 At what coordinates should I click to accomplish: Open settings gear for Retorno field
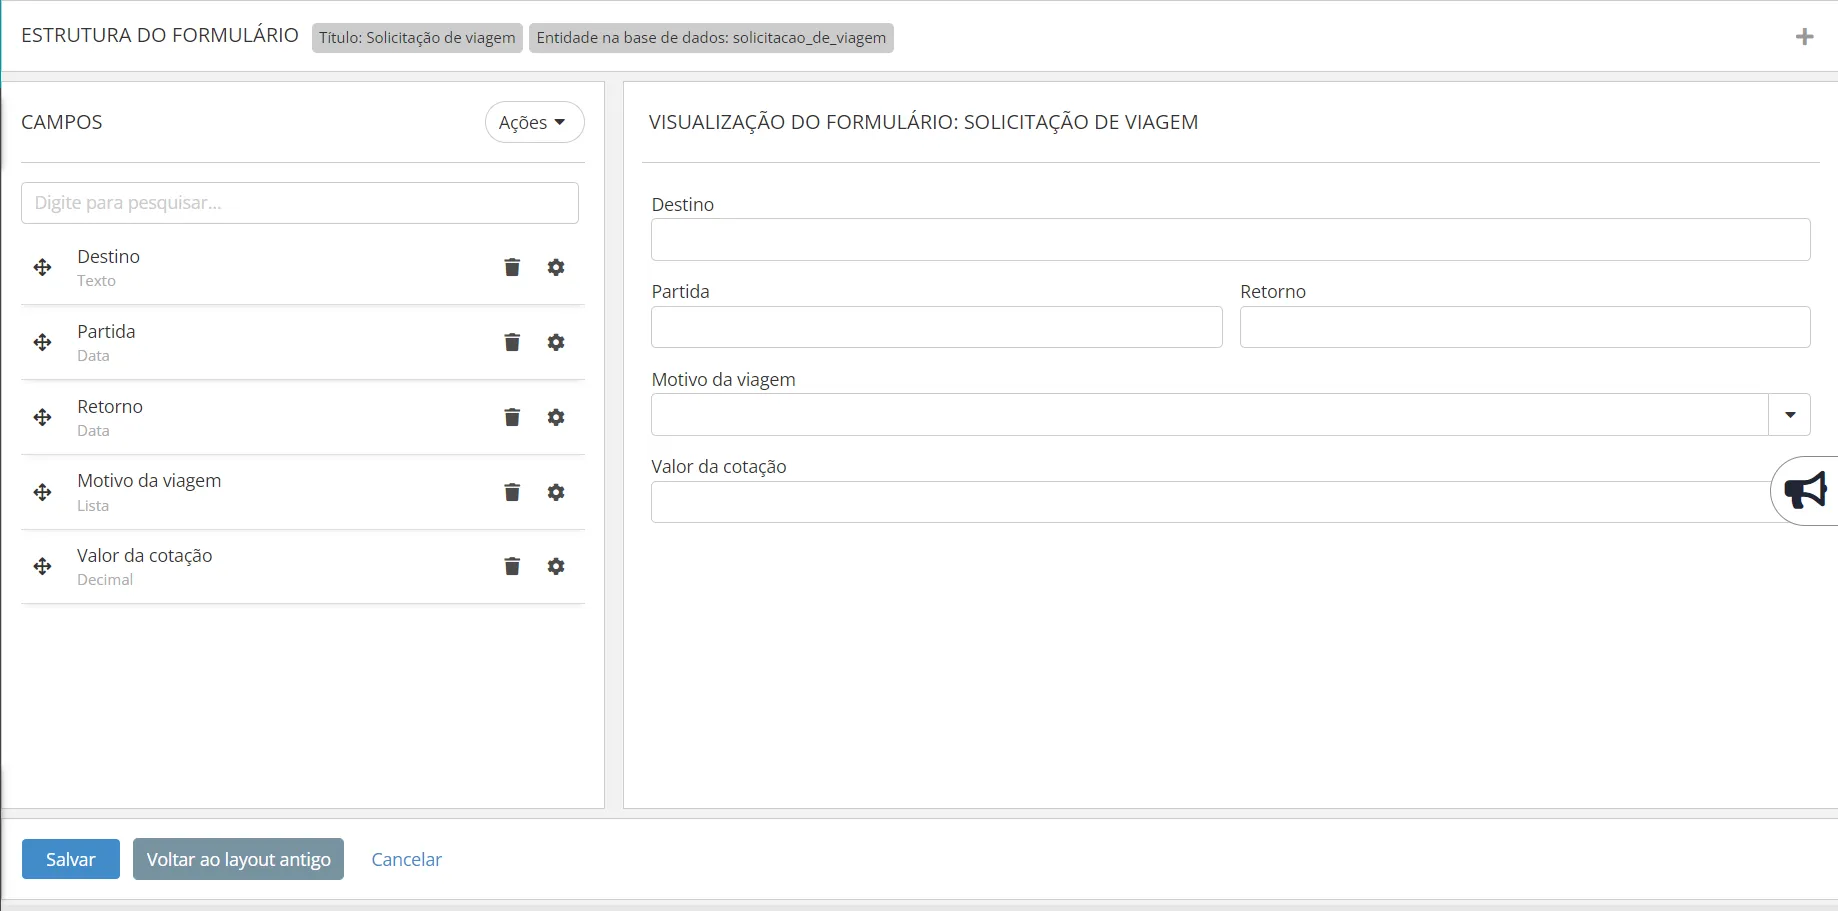[x=556, y=417]
